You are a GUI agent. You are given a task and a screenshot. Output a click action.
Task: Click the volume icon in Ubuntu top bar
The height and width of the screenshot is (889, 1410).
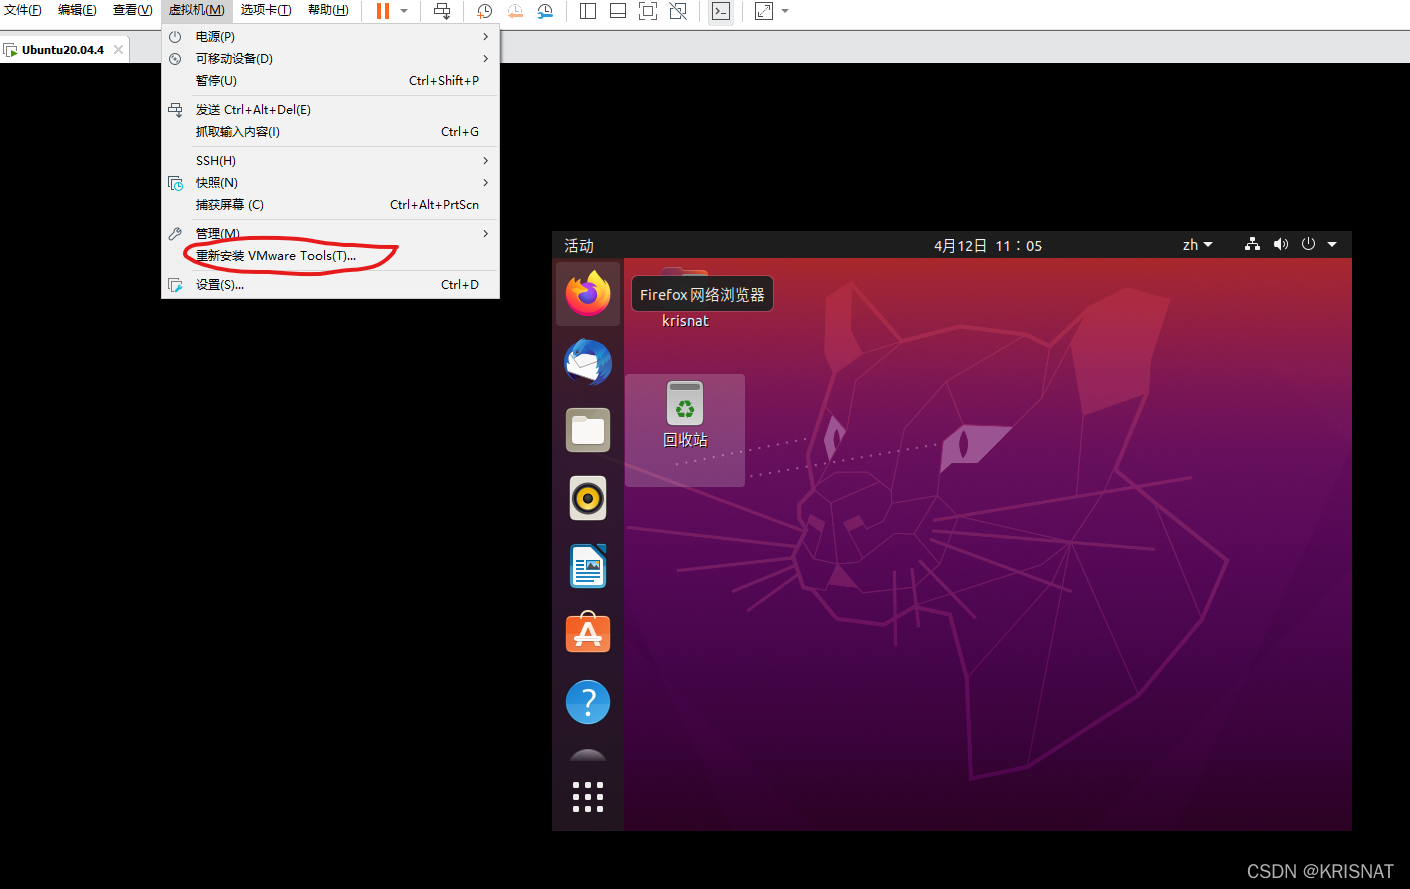(x=1281, y=244)
